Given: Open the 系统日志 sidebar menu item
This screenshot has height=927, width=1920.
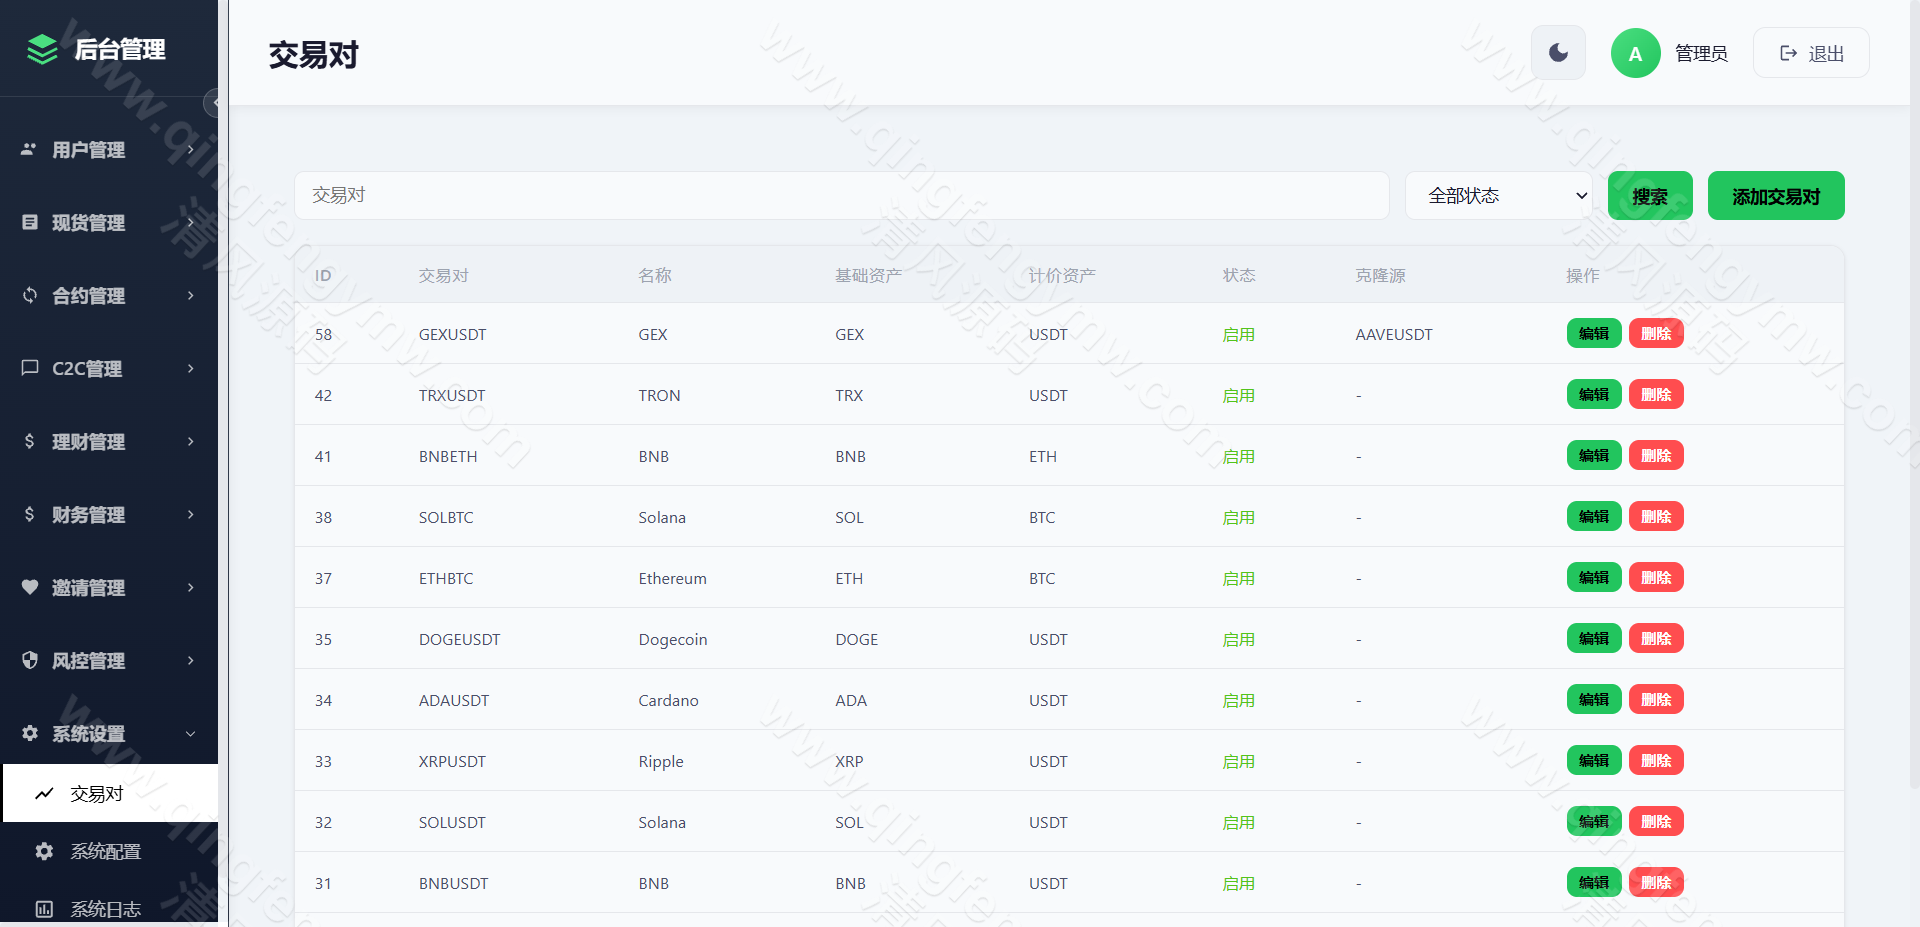Looking at the screenshot, I should click(111, 909).
